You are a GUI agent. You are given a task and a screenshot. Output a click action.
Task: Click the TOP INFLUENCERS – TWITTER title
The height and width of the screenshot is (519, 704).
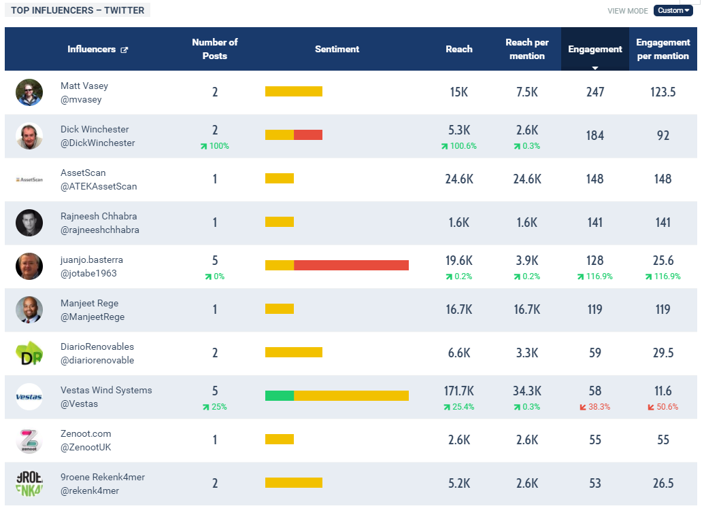click(x=77, y=10)
